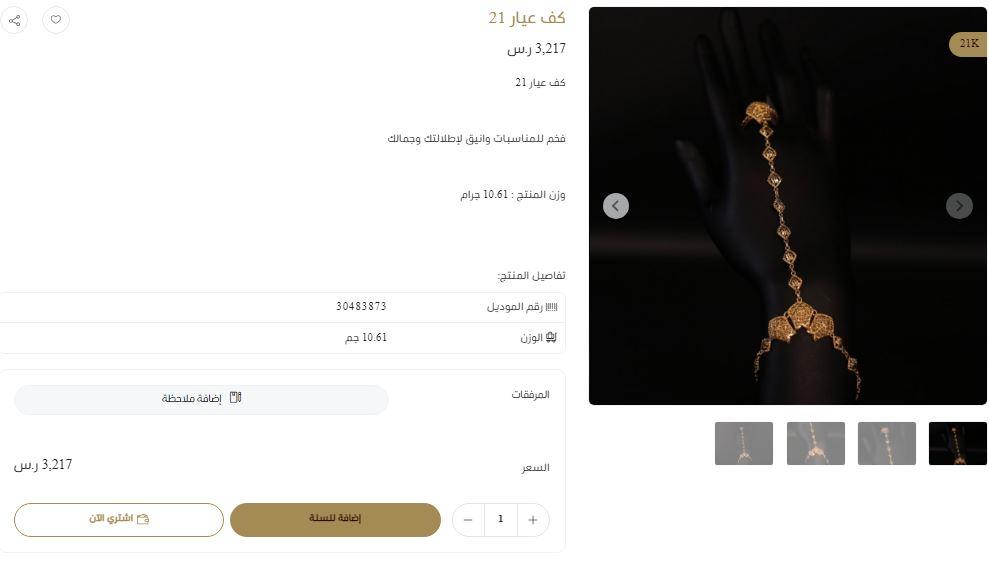Click Buy Now button (اشتري الآن)

click(119, 520)
